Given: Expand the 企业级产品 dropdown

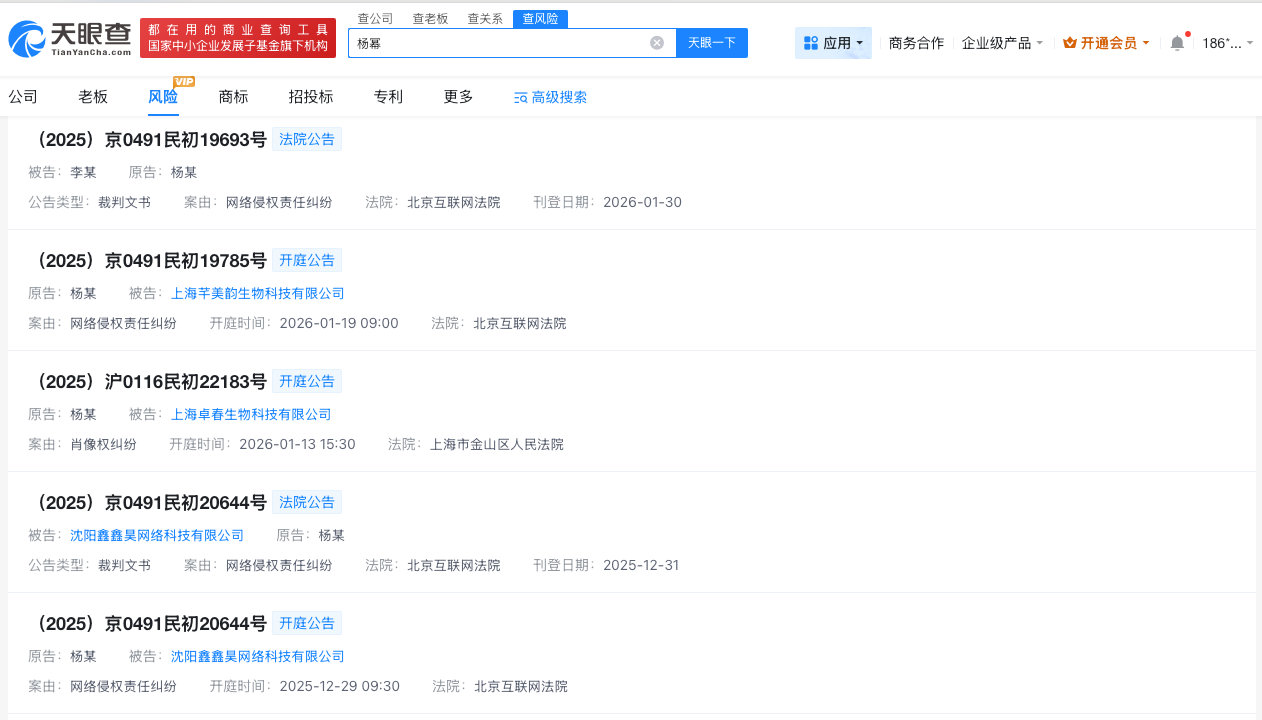Looking at the screenshot, I should point(1001,43).
